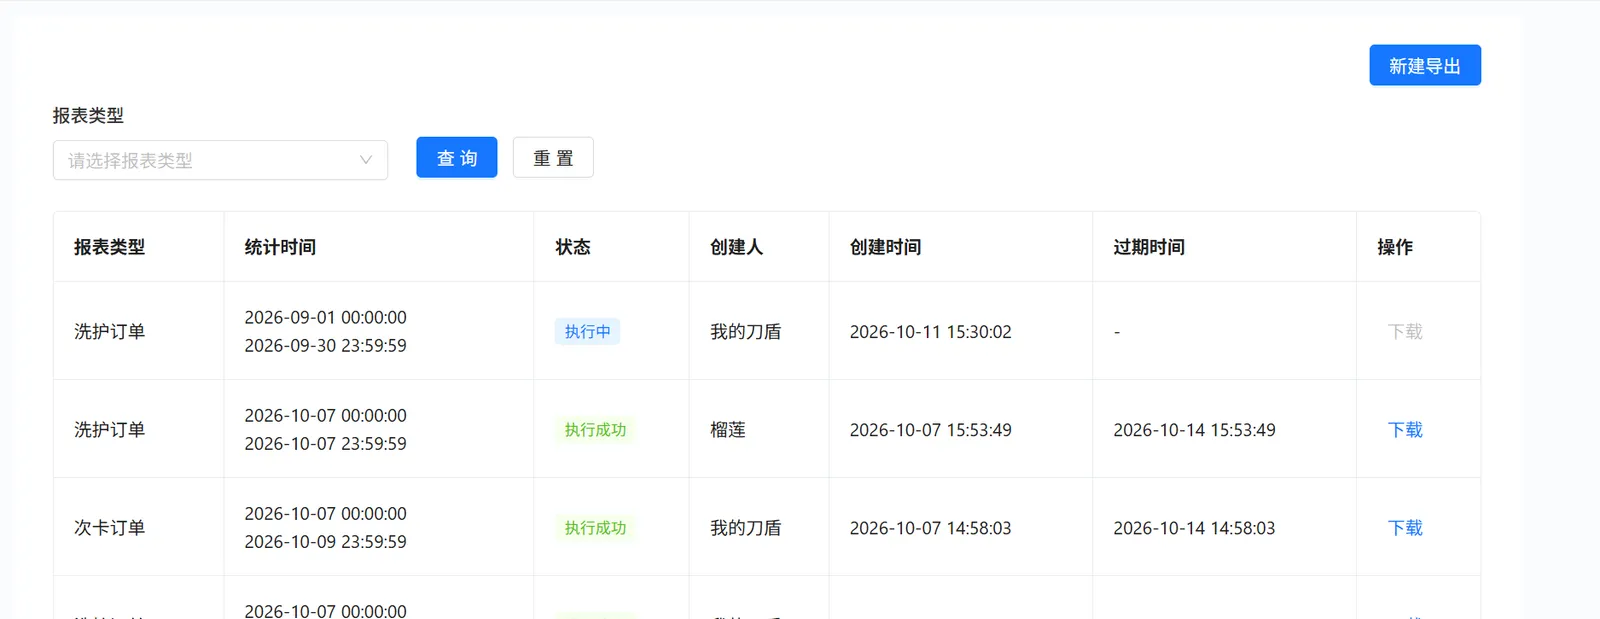The height and width of the screenshot is (619, 1600).
Task: Select creation time 2026-10-07 14:58:03
Action: pos(931,528)
